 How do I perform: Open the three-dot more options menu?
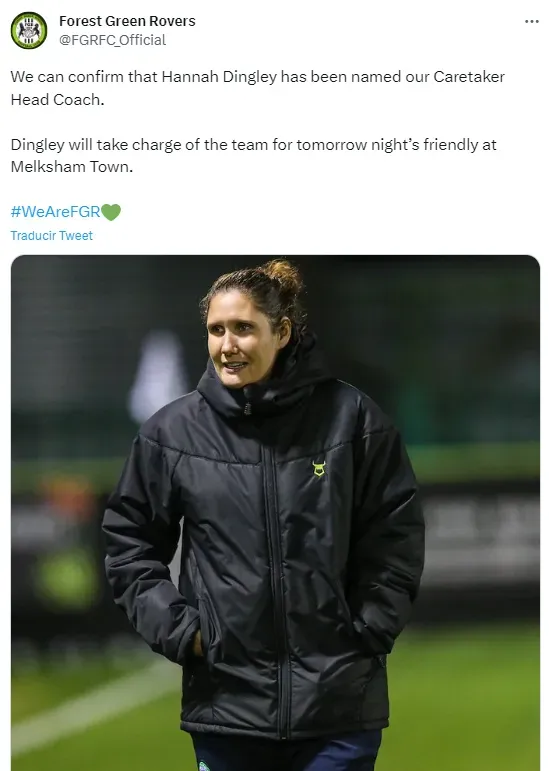click(531, 22)
